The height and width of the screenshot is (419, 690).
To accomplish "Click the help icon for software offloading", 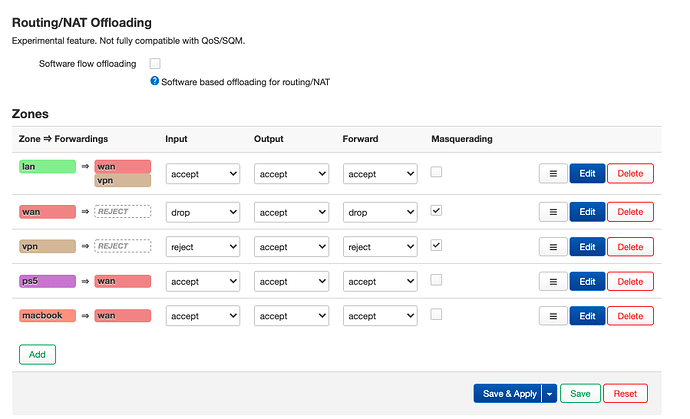I will tap(155, 81).
